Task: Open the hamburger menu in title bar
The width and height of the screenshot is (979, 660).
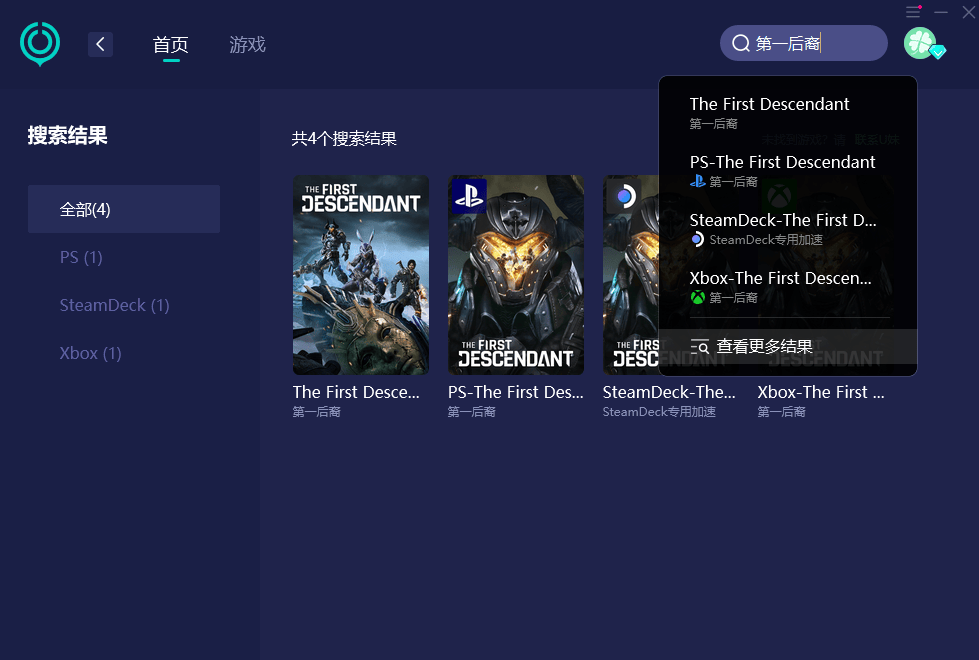Action: click(x=913, y=12)
